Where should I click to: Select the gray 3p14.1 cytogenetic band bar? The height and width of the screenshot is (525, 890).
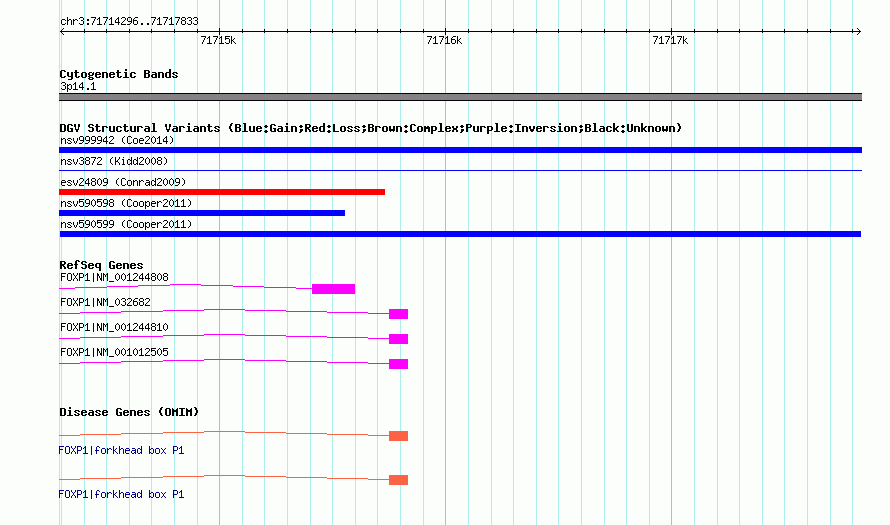460,97
